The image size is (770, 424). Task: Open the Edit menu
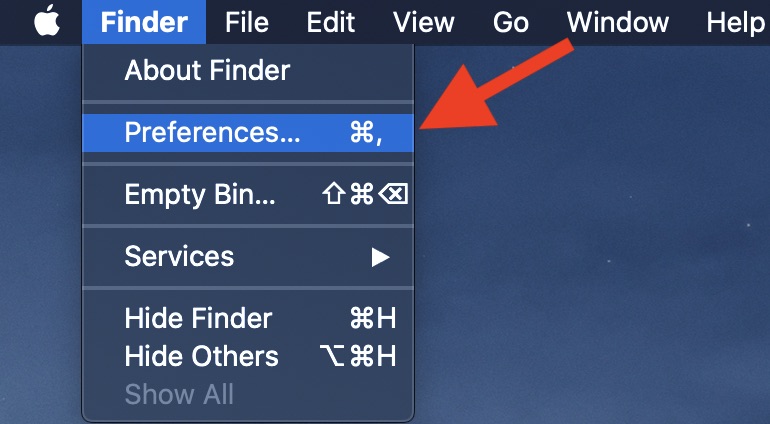click(x=330, y=22)
